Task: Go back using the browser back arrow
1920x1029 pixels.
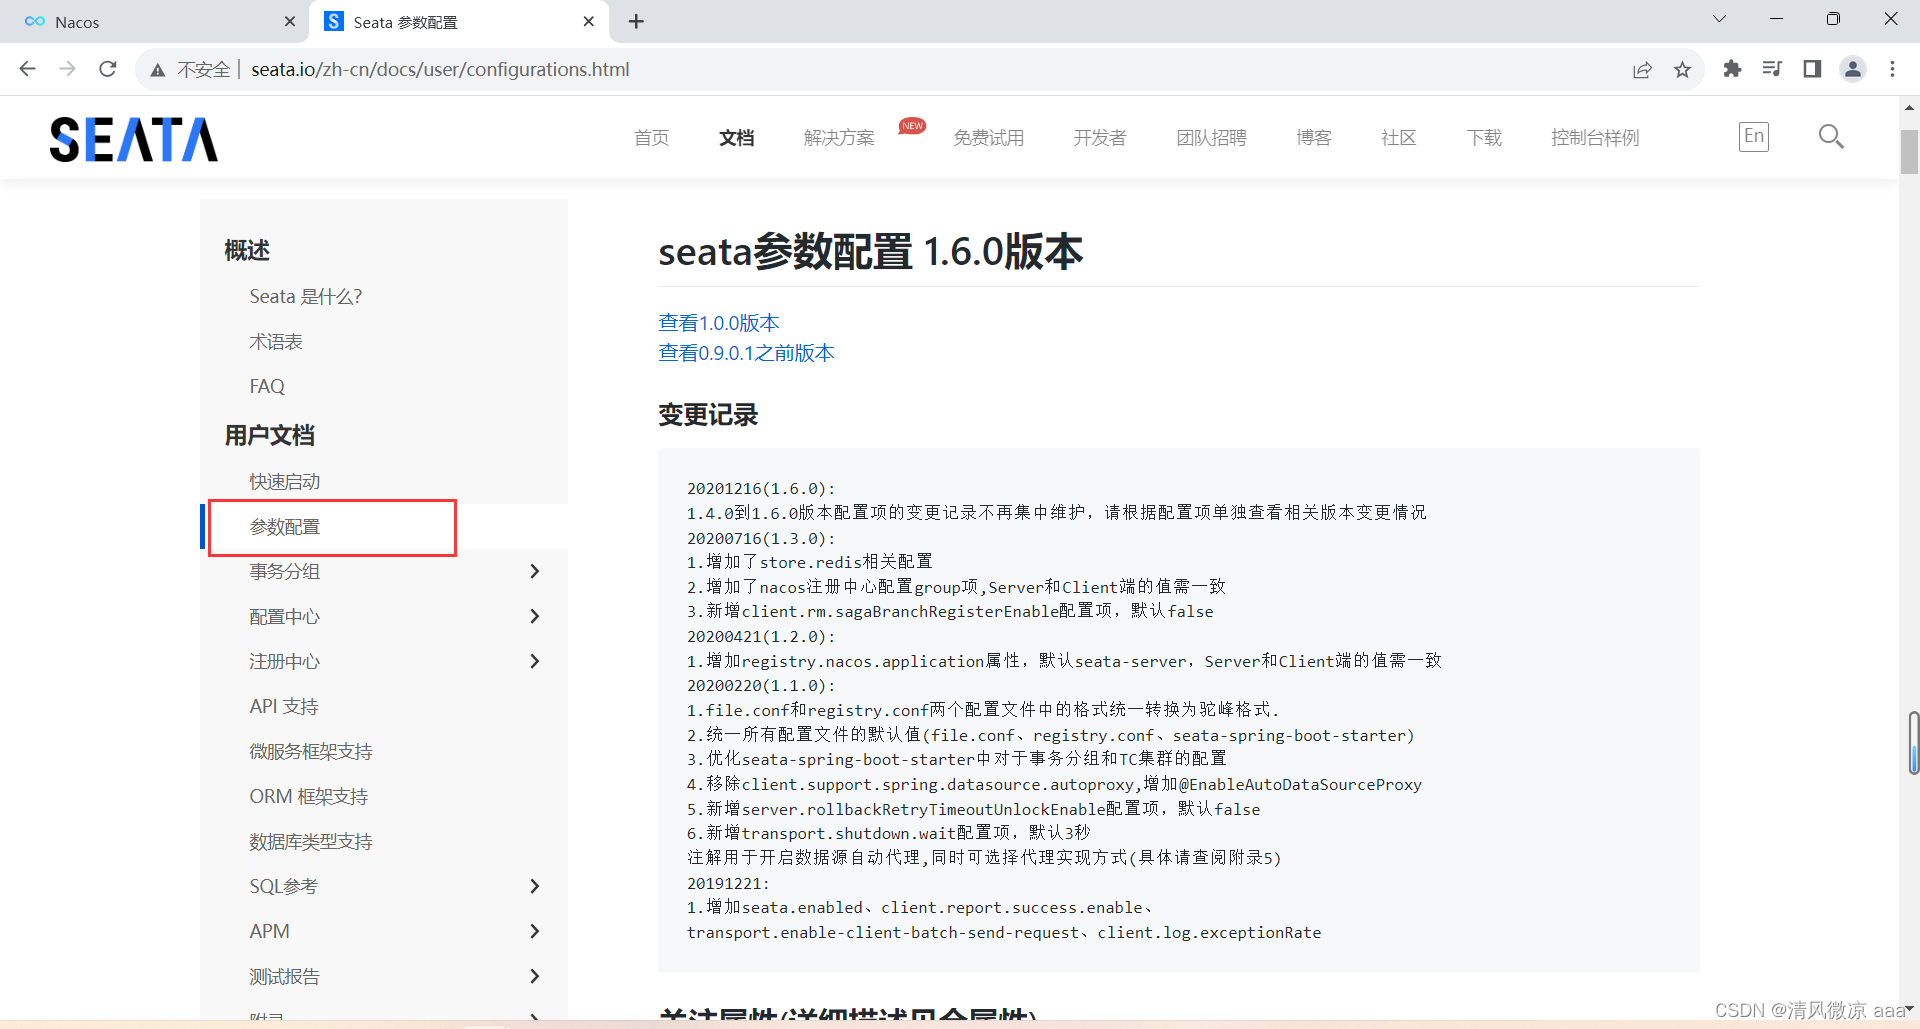Action: tap(27, 69)
